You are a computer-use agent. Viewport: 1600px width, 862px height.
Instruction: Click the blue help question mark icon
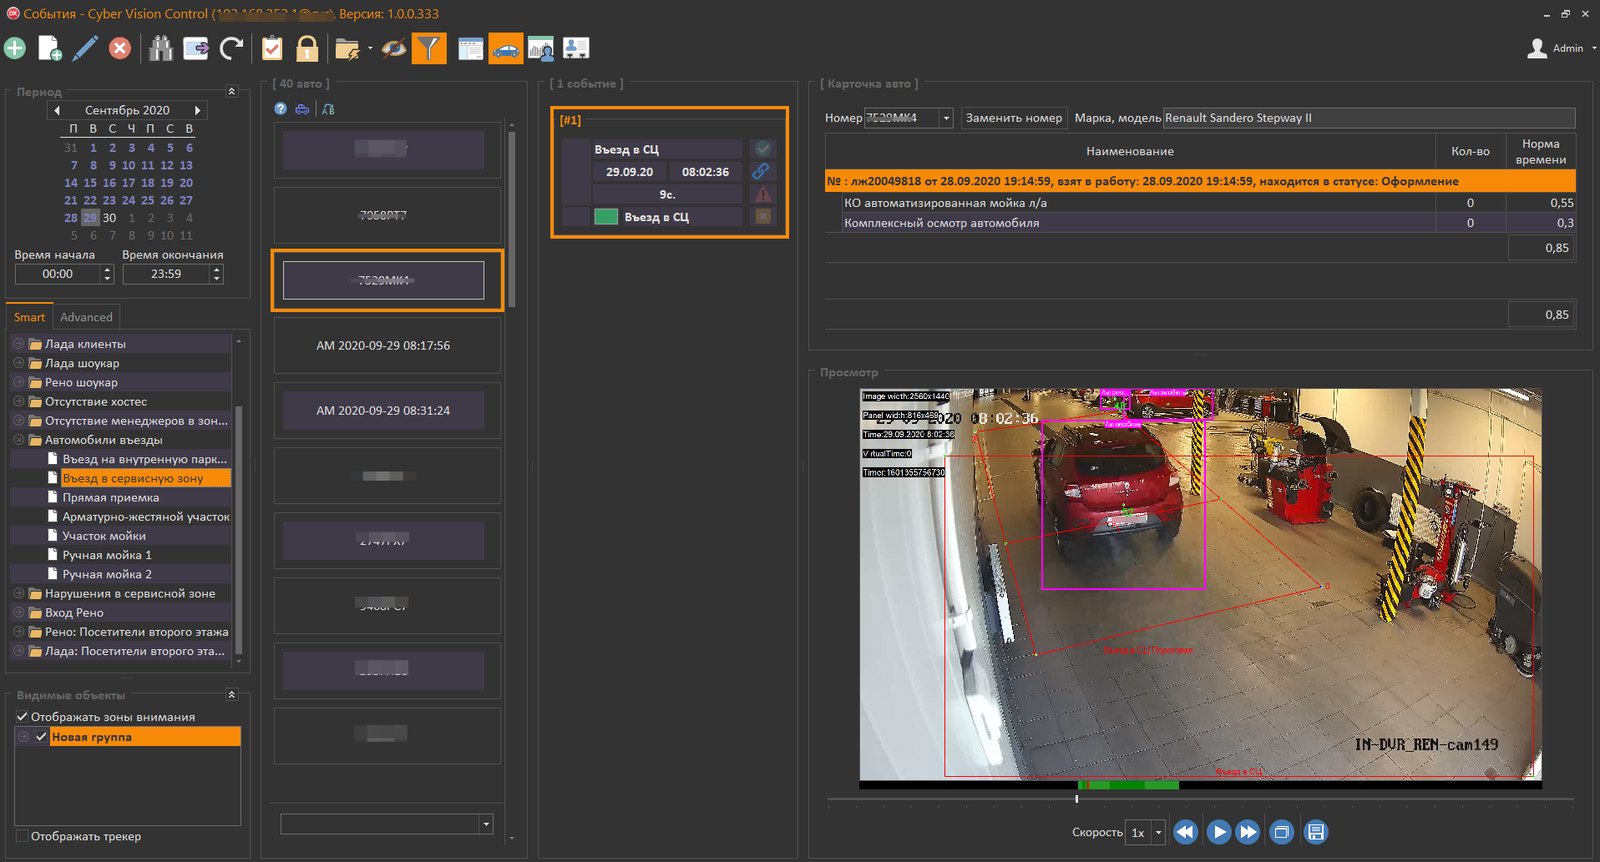(281, 109)
